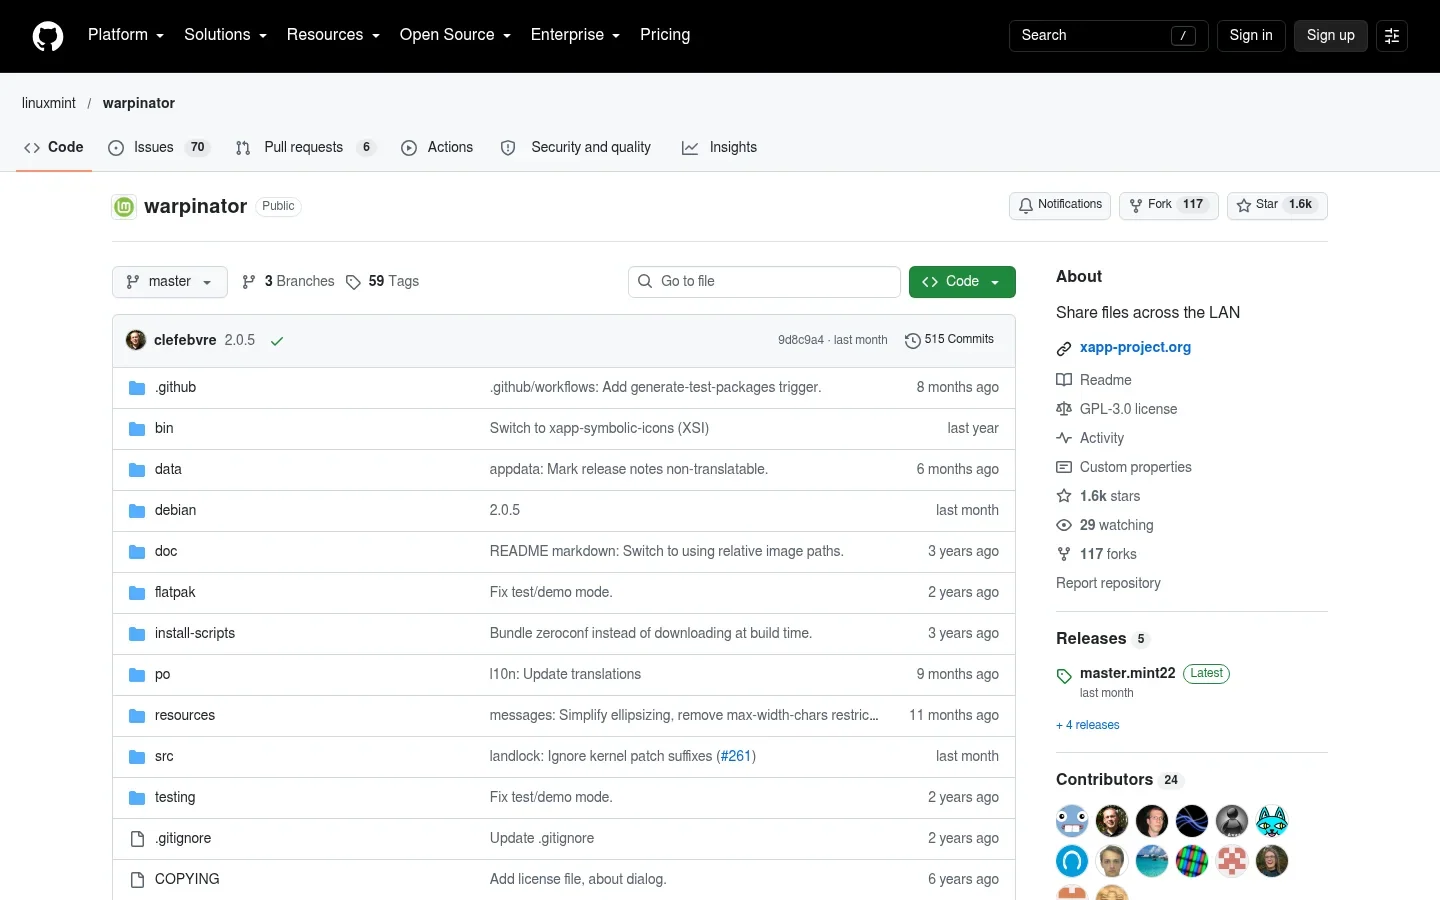Screen dimensions: 1440x900
Task: Click the eye icon next to 29 watching
Action: pos(1064,525)
